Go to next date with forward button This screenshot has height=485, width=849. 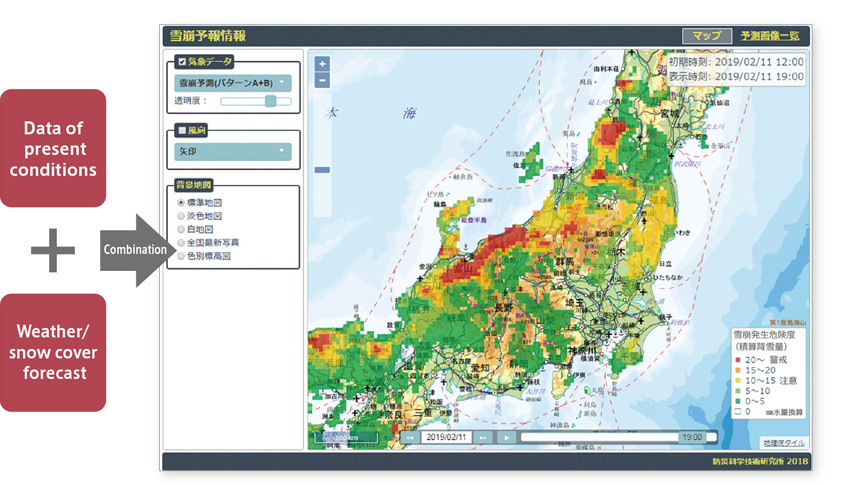[483, 437]
